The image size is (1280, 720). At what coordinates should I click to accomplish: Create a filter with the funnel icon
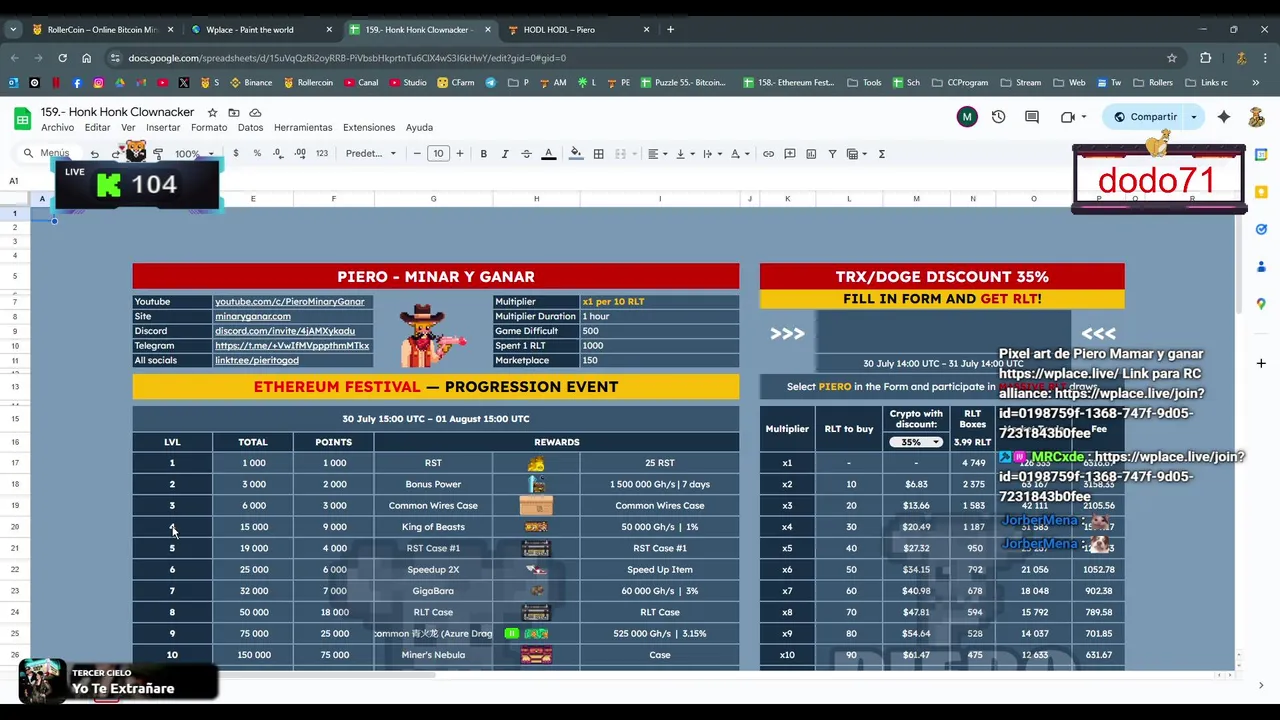832,154
